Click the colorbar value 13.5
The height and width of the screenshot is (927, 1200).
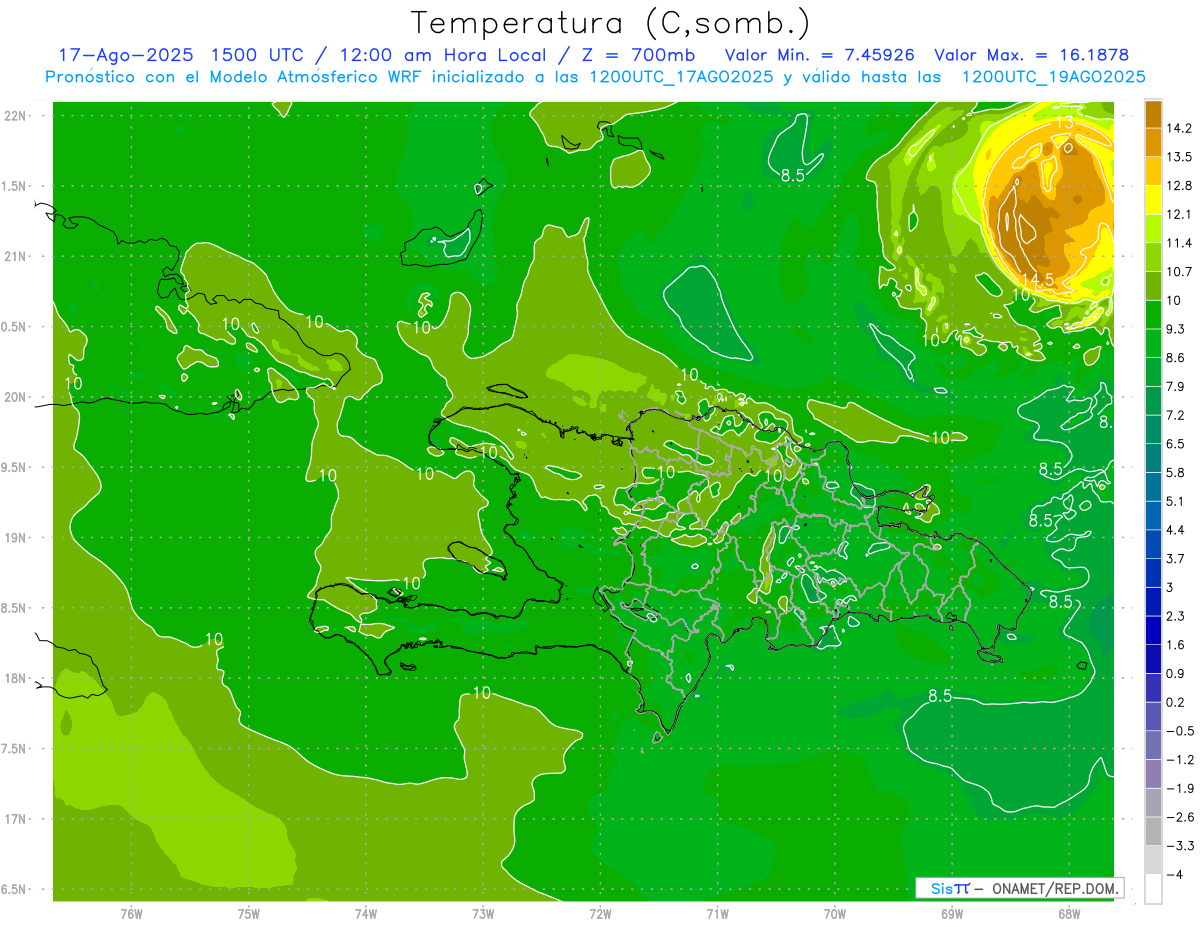1179,157
